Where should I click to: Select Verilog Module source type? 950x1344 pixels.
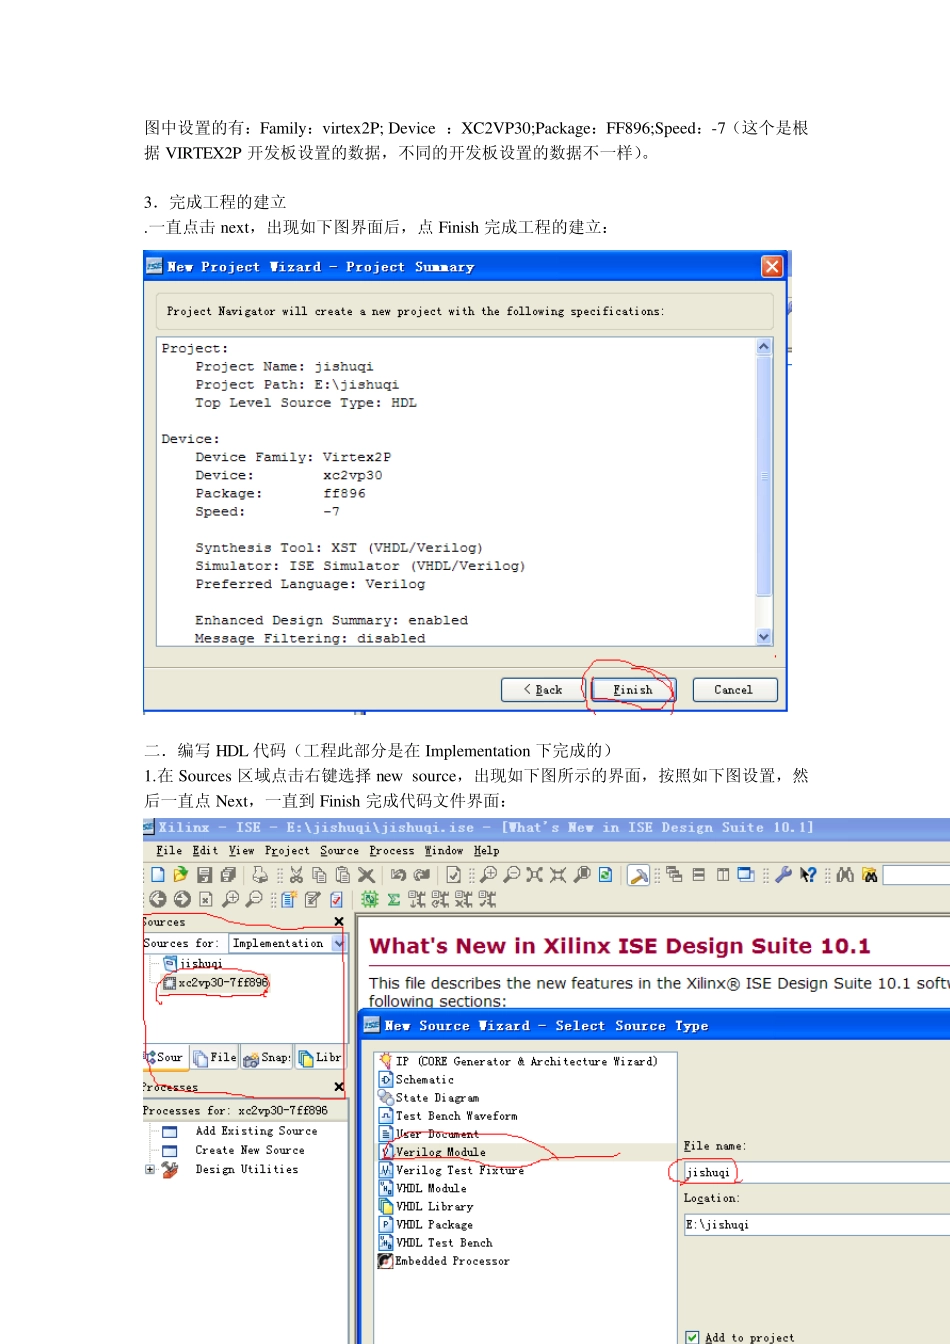tap(440, 1152)
